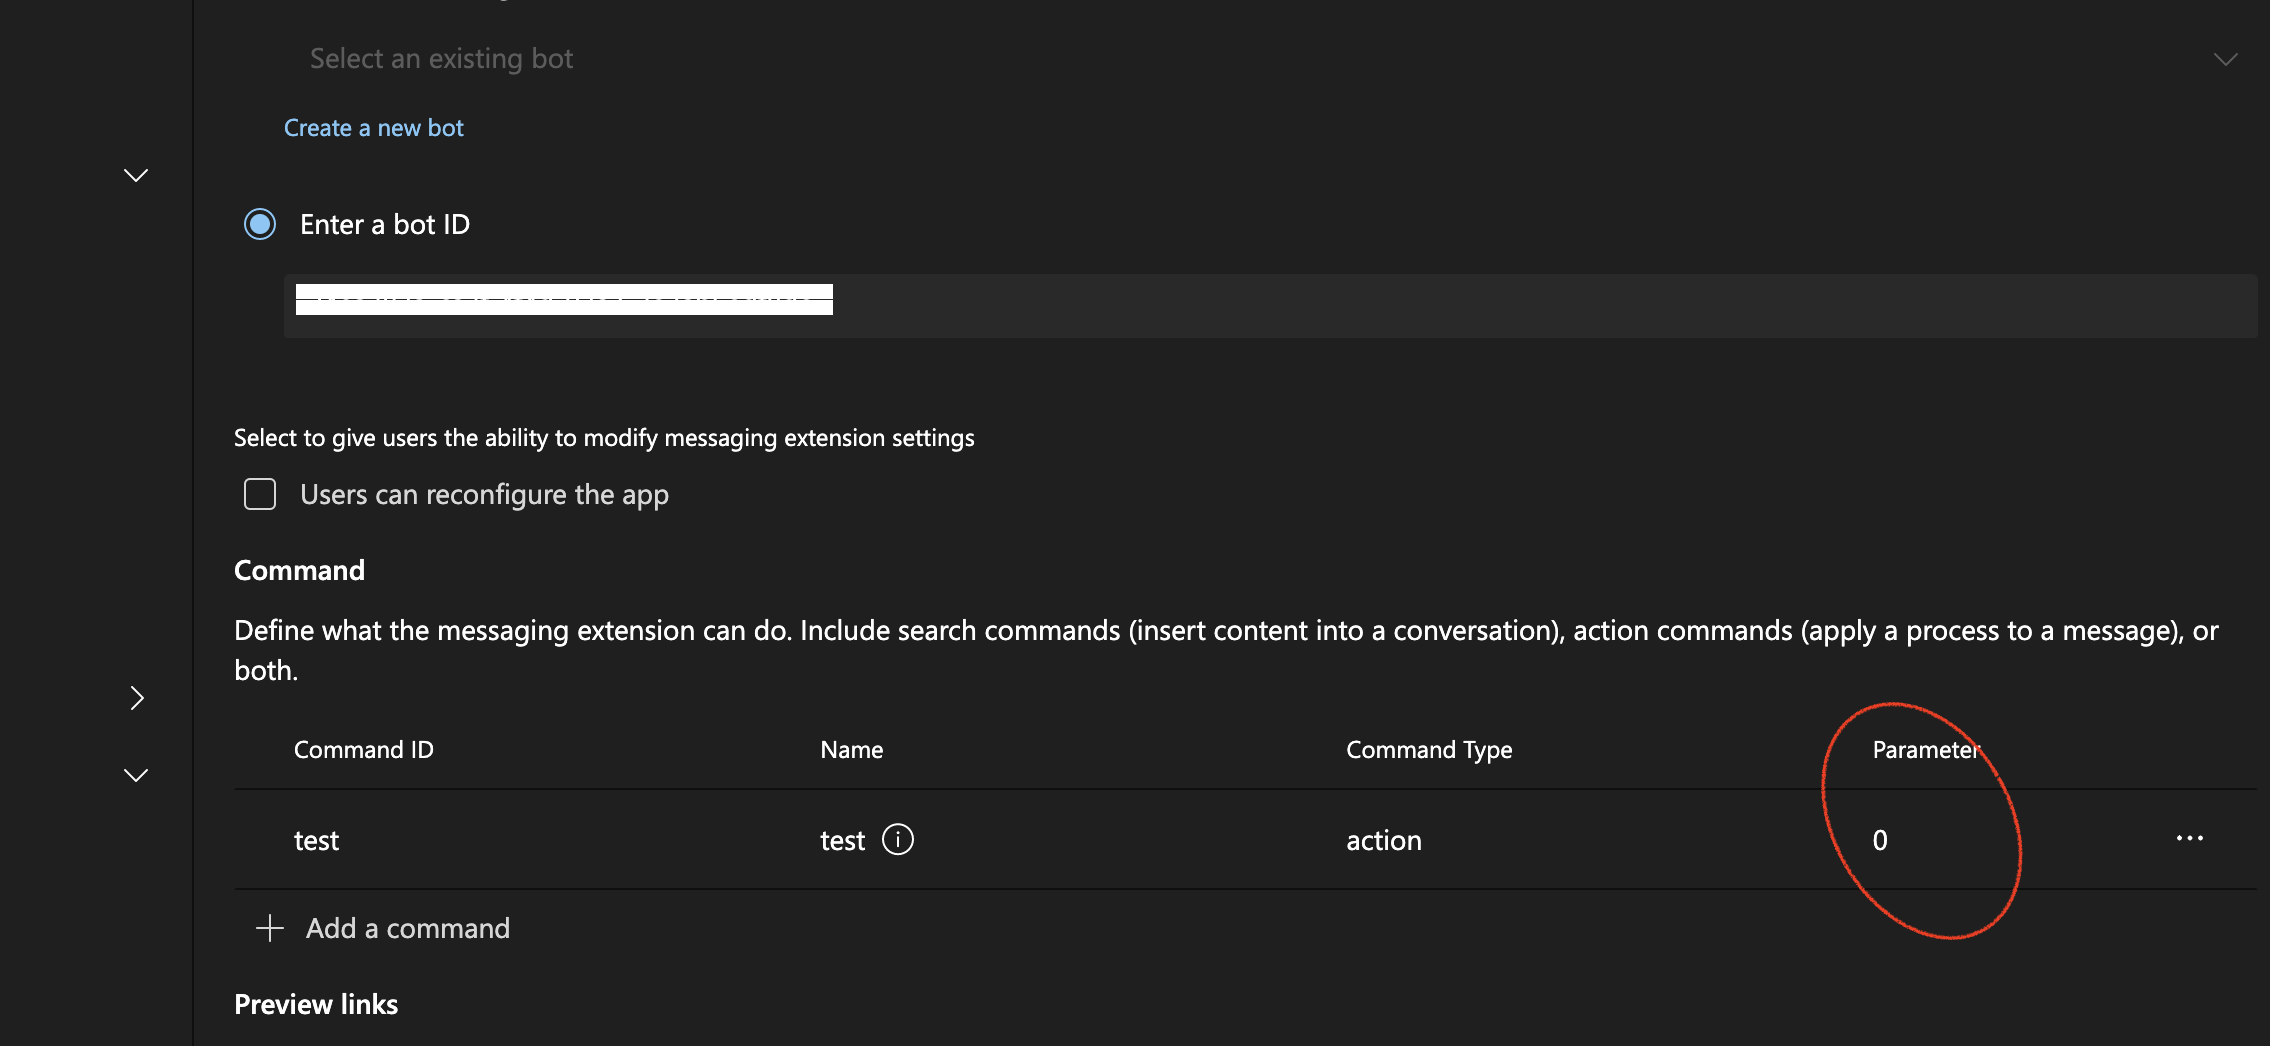Collapse the upper sidebar section chevron
The width and height of the screenshot is (2270, 1046).
tap(136, 176)
